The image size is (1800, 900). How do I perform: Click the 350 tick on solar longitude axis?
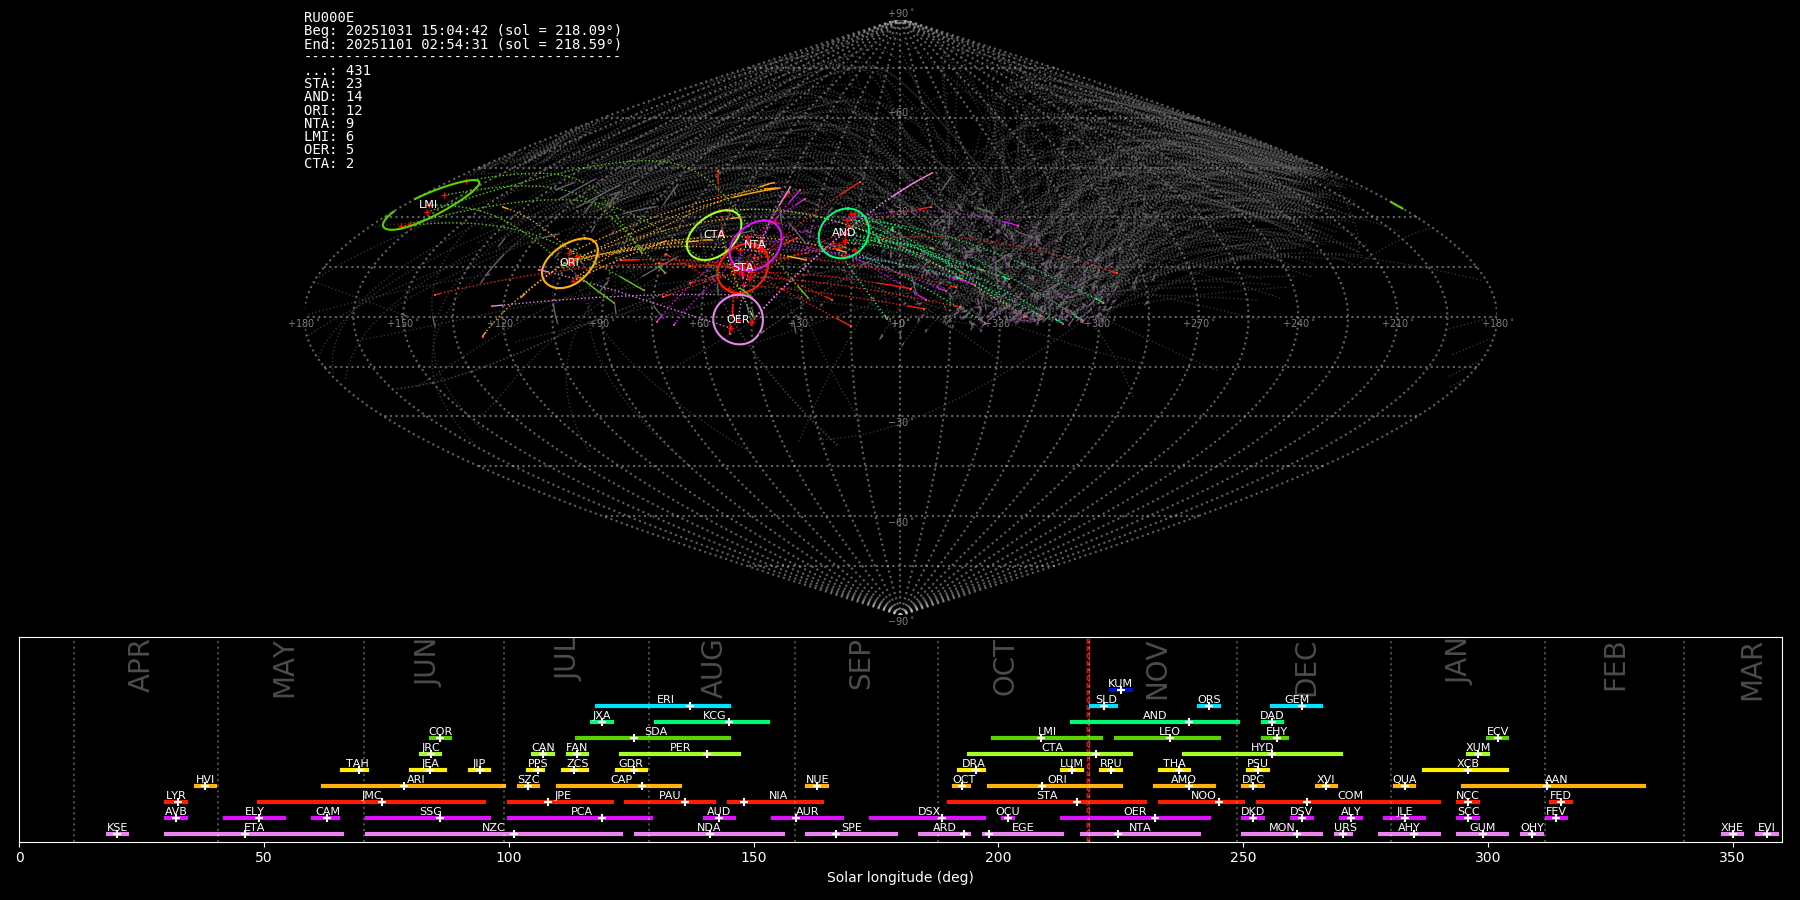[x=1732, y=857]
